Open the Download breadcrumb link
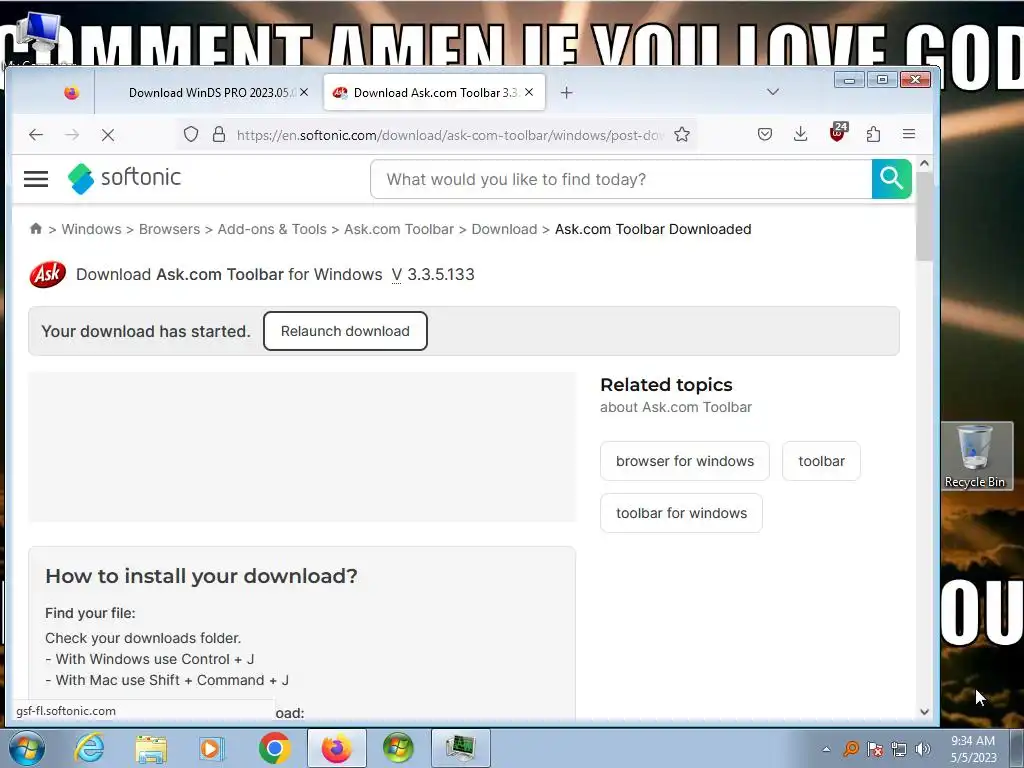The image size is (1024, 768). coord(504,229)
